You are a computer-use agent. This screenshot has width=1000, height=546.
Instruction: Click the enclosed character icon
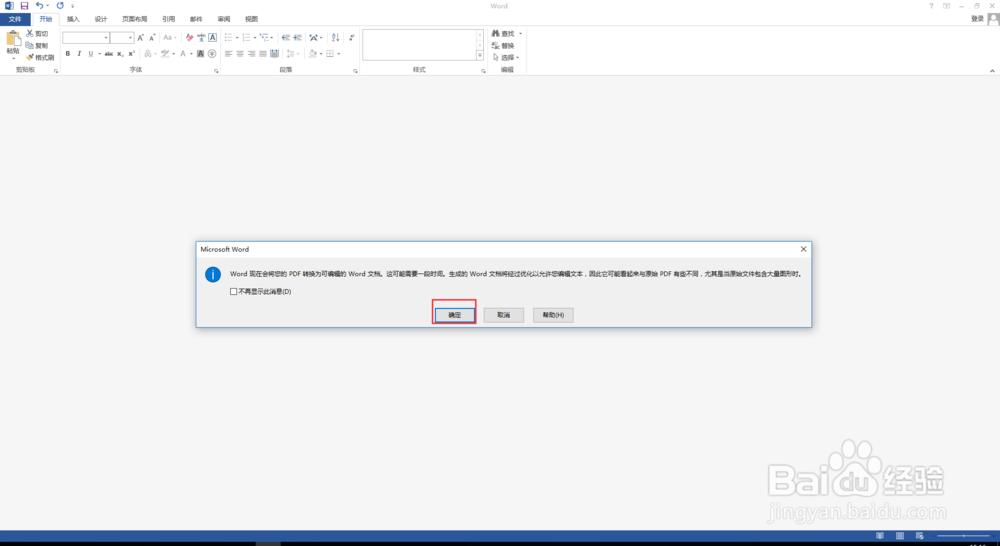click(x=212, y=54)
